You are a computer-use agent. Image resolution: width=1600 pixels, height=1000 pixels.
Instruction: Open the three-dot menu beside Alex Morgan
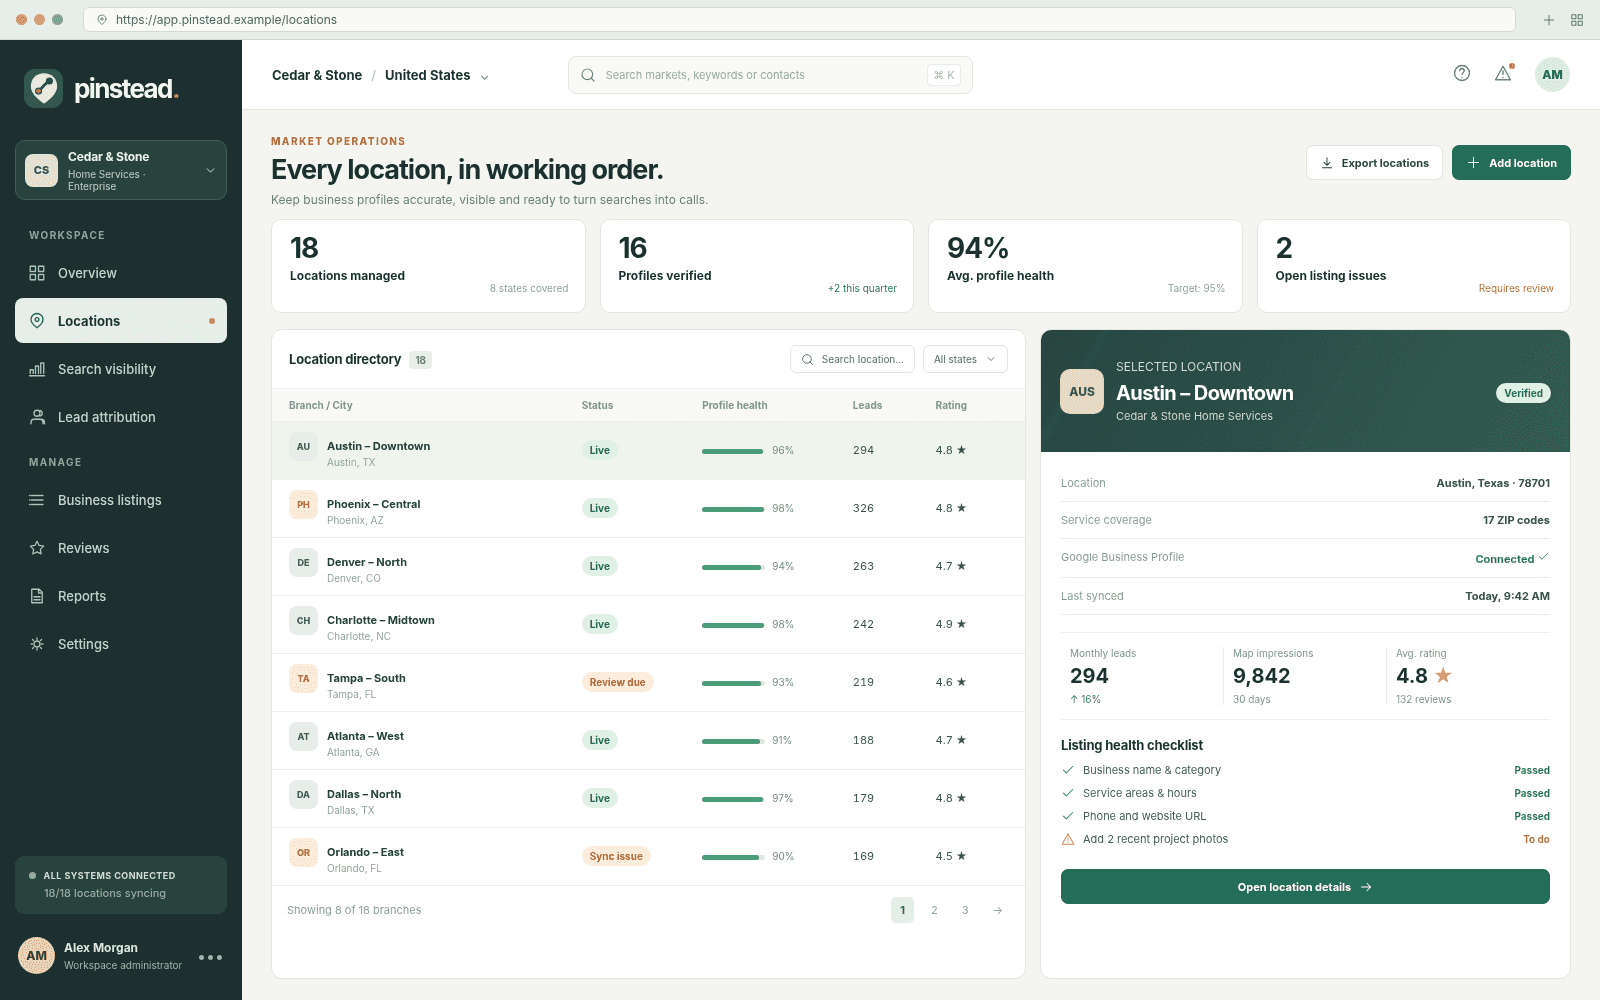click(x=210, y=957)
